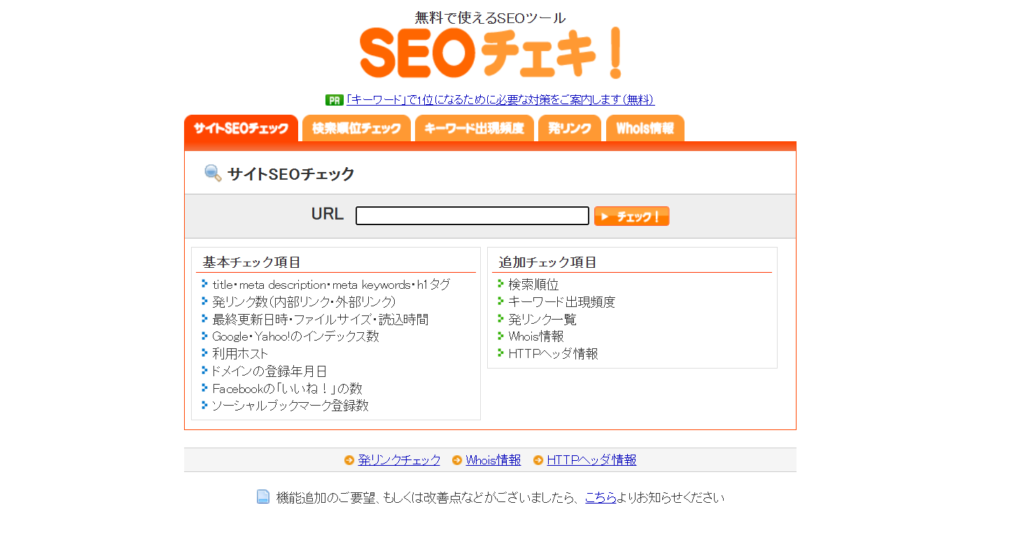1024x535 pixels.
Task: Click the magnifier icon beside サイトSEOチェック heading
Action: pos(212,173)
